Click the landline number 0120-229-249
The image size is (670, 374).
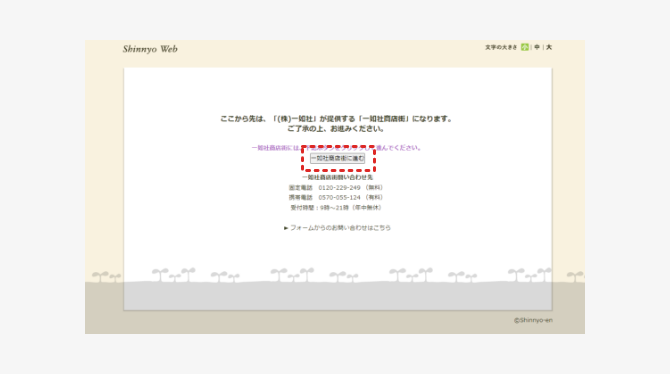(339, 188)
